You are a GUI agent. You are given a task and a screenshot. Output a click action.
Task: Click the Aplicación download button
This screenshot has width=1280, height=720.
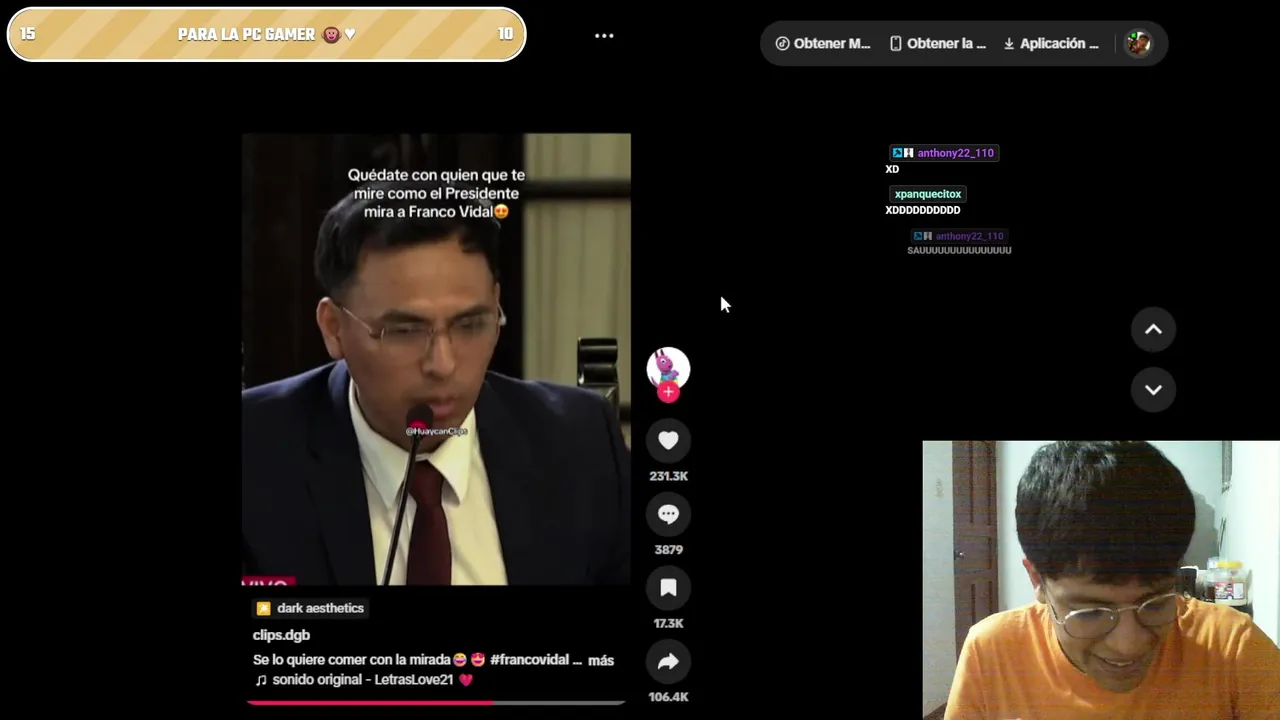pyautogui.click(x=1051, y=43)
